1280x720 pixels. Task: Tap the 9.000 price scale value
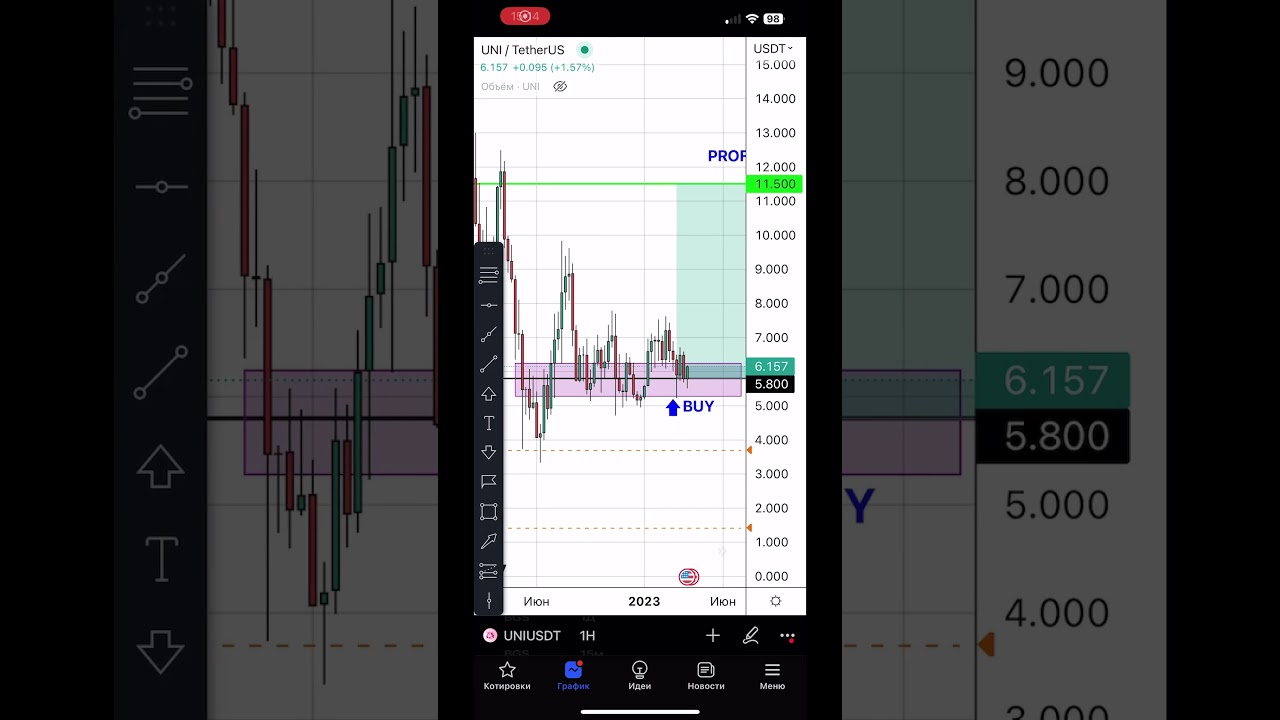(x=772, y=269)
